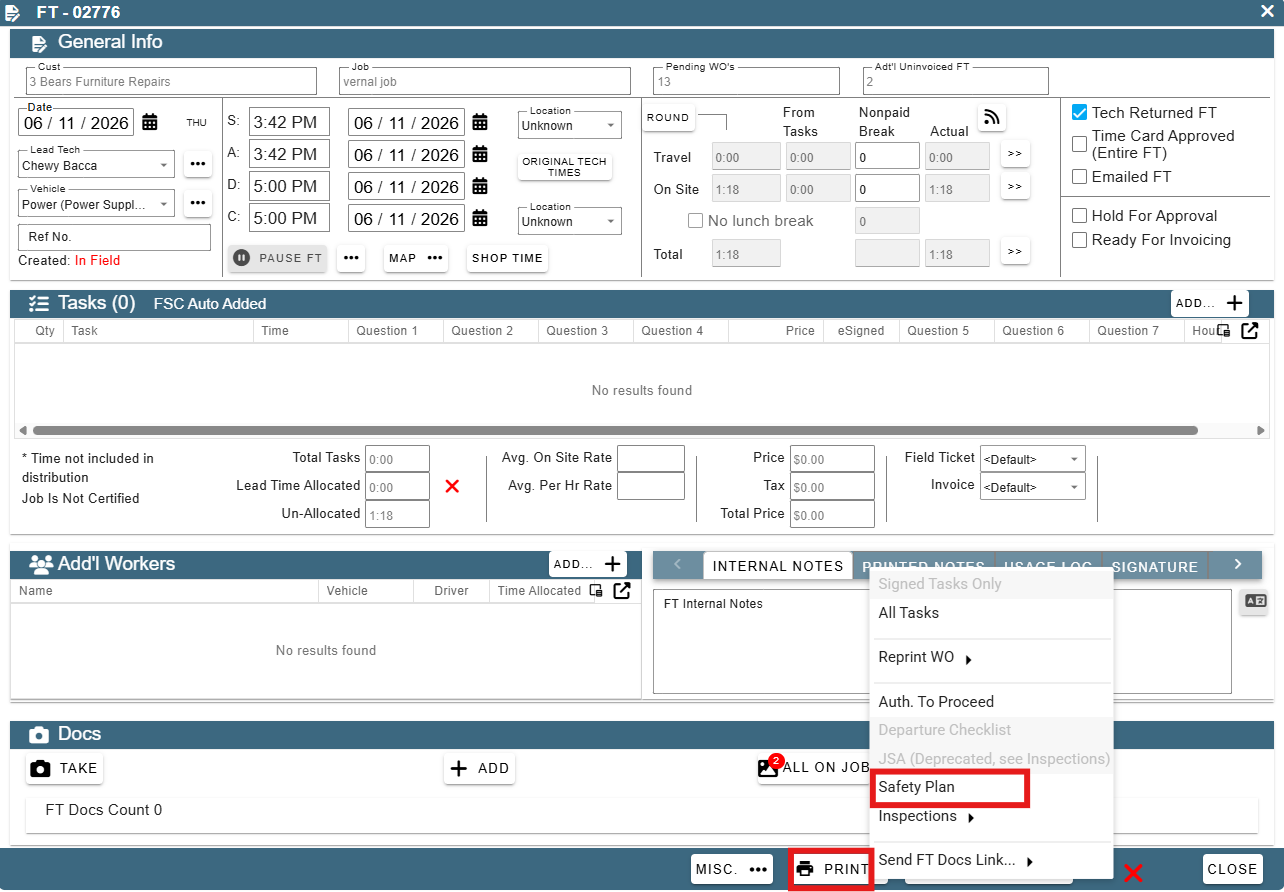1284x892 pixels.
Task: Expand the Inspections submenu
Action: pyautogui.click(x=991, y=817)
